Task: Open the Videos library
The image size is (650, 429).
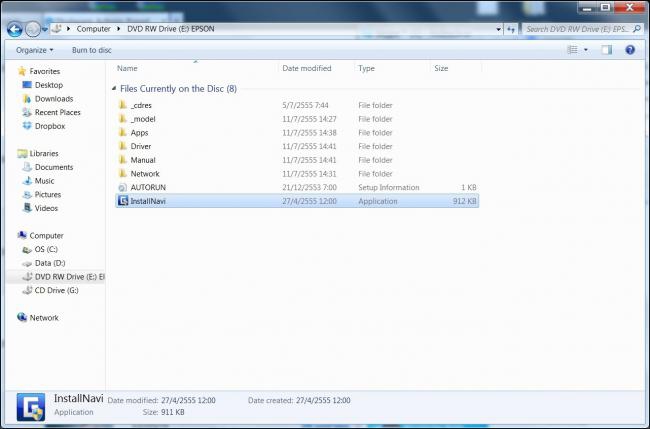Action: [46, 208]
